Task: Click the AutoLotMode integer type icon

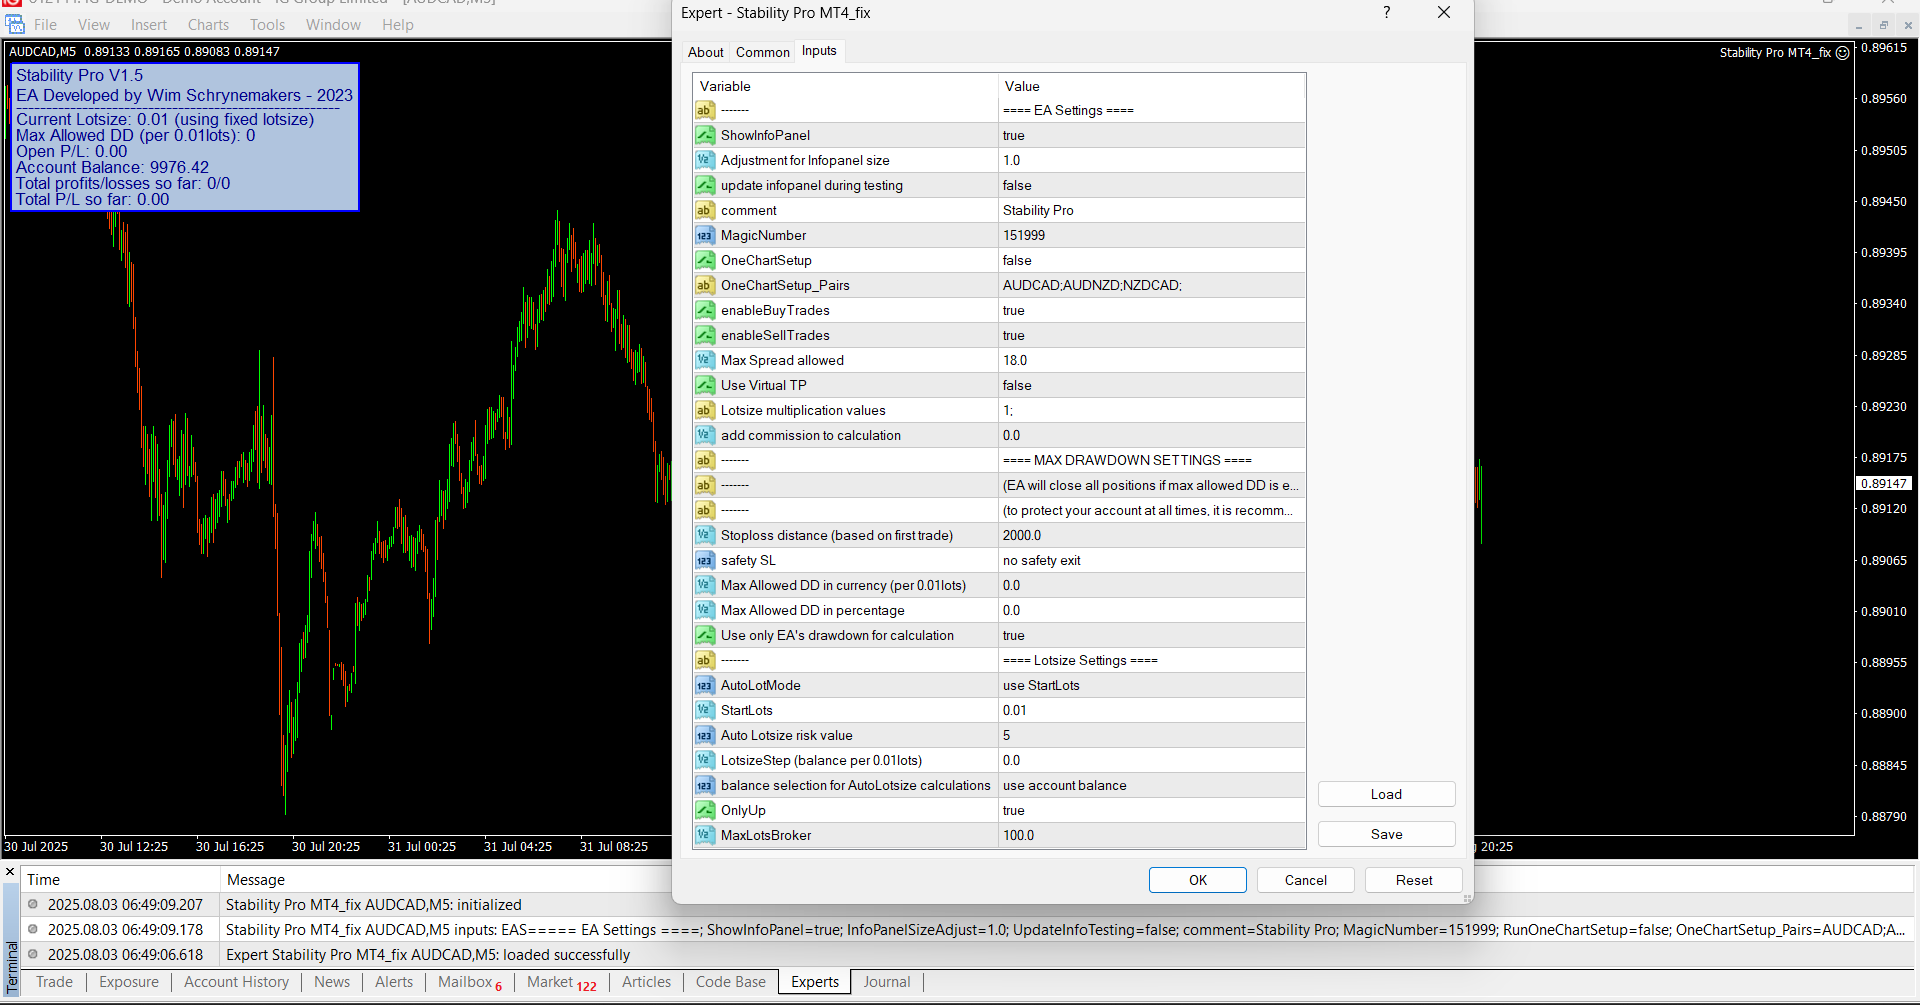Action: 705,685
